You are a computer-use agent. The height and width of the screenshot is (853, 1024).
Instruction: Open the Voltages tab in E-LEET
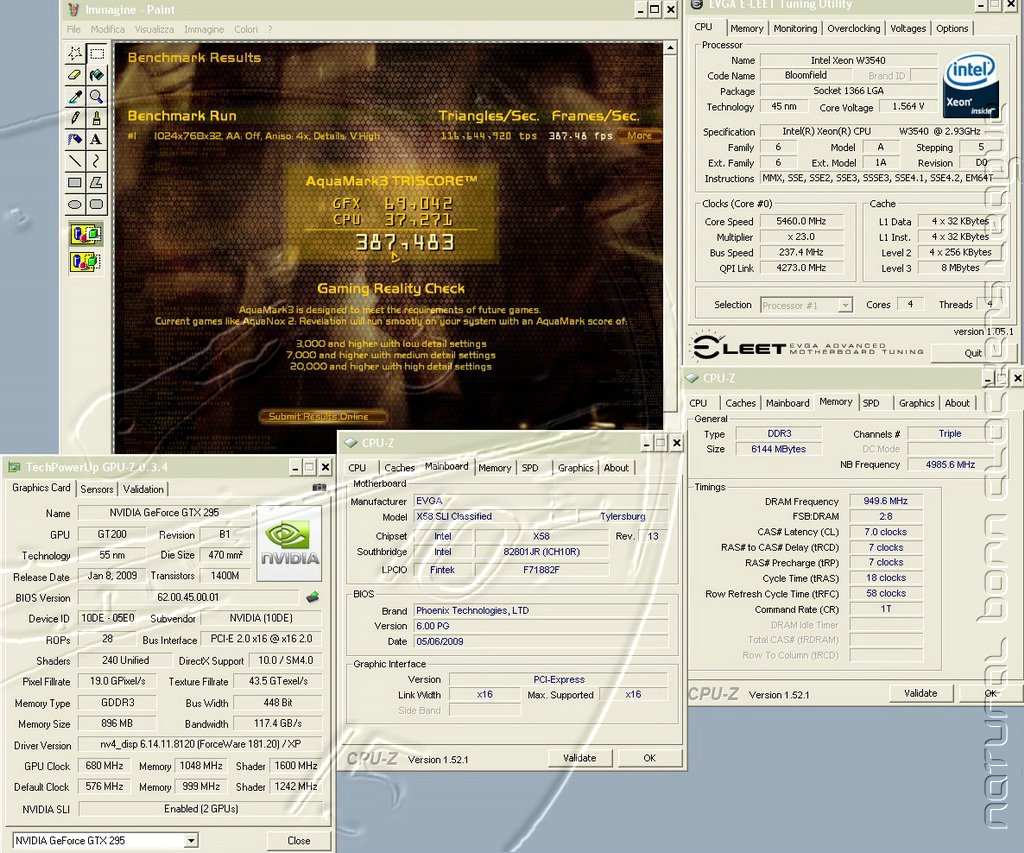(x=908, y=28)
